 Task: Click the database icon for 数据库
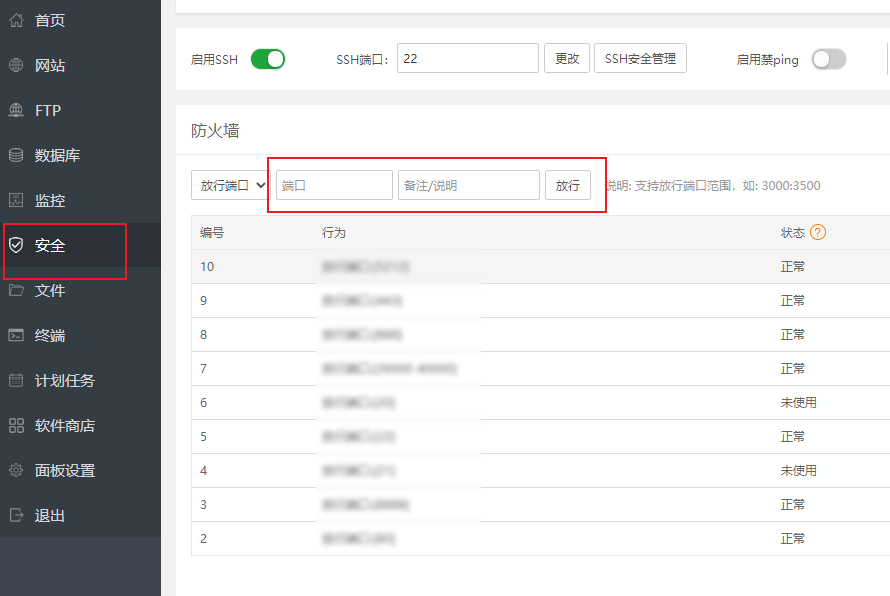coord(16,155)
